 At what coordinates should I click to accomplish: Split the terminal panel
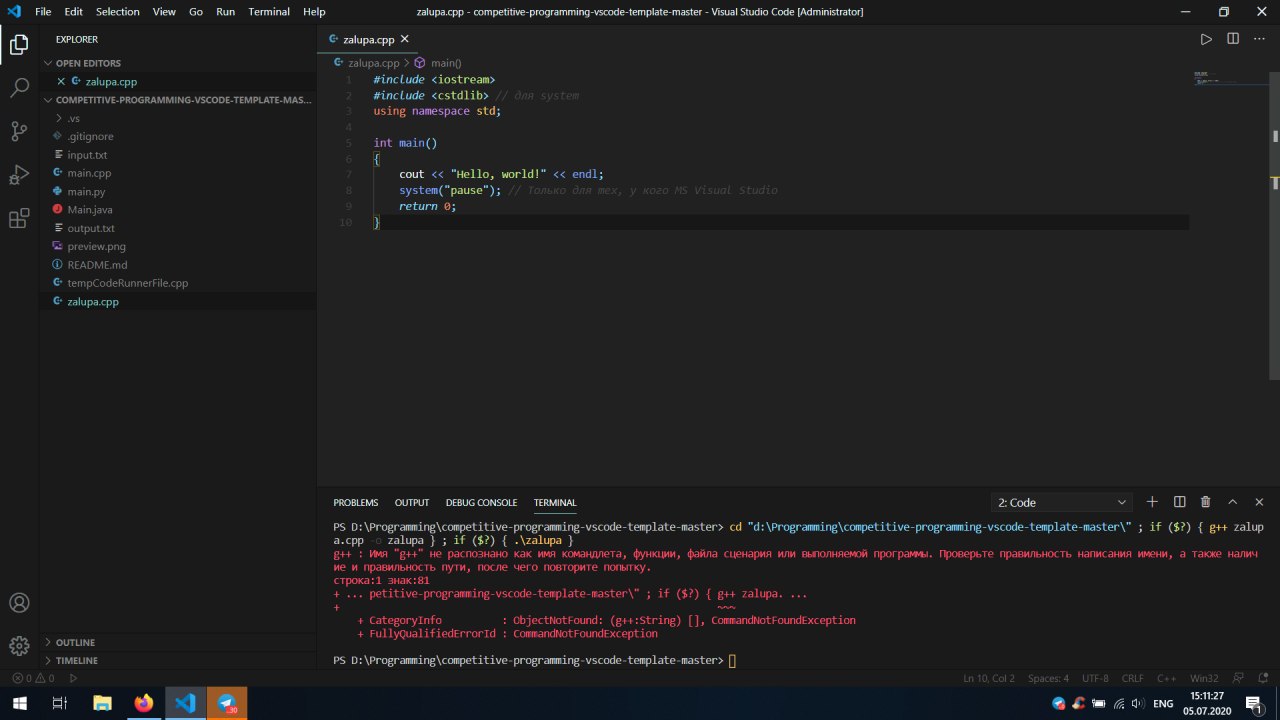pos(1179,502)
